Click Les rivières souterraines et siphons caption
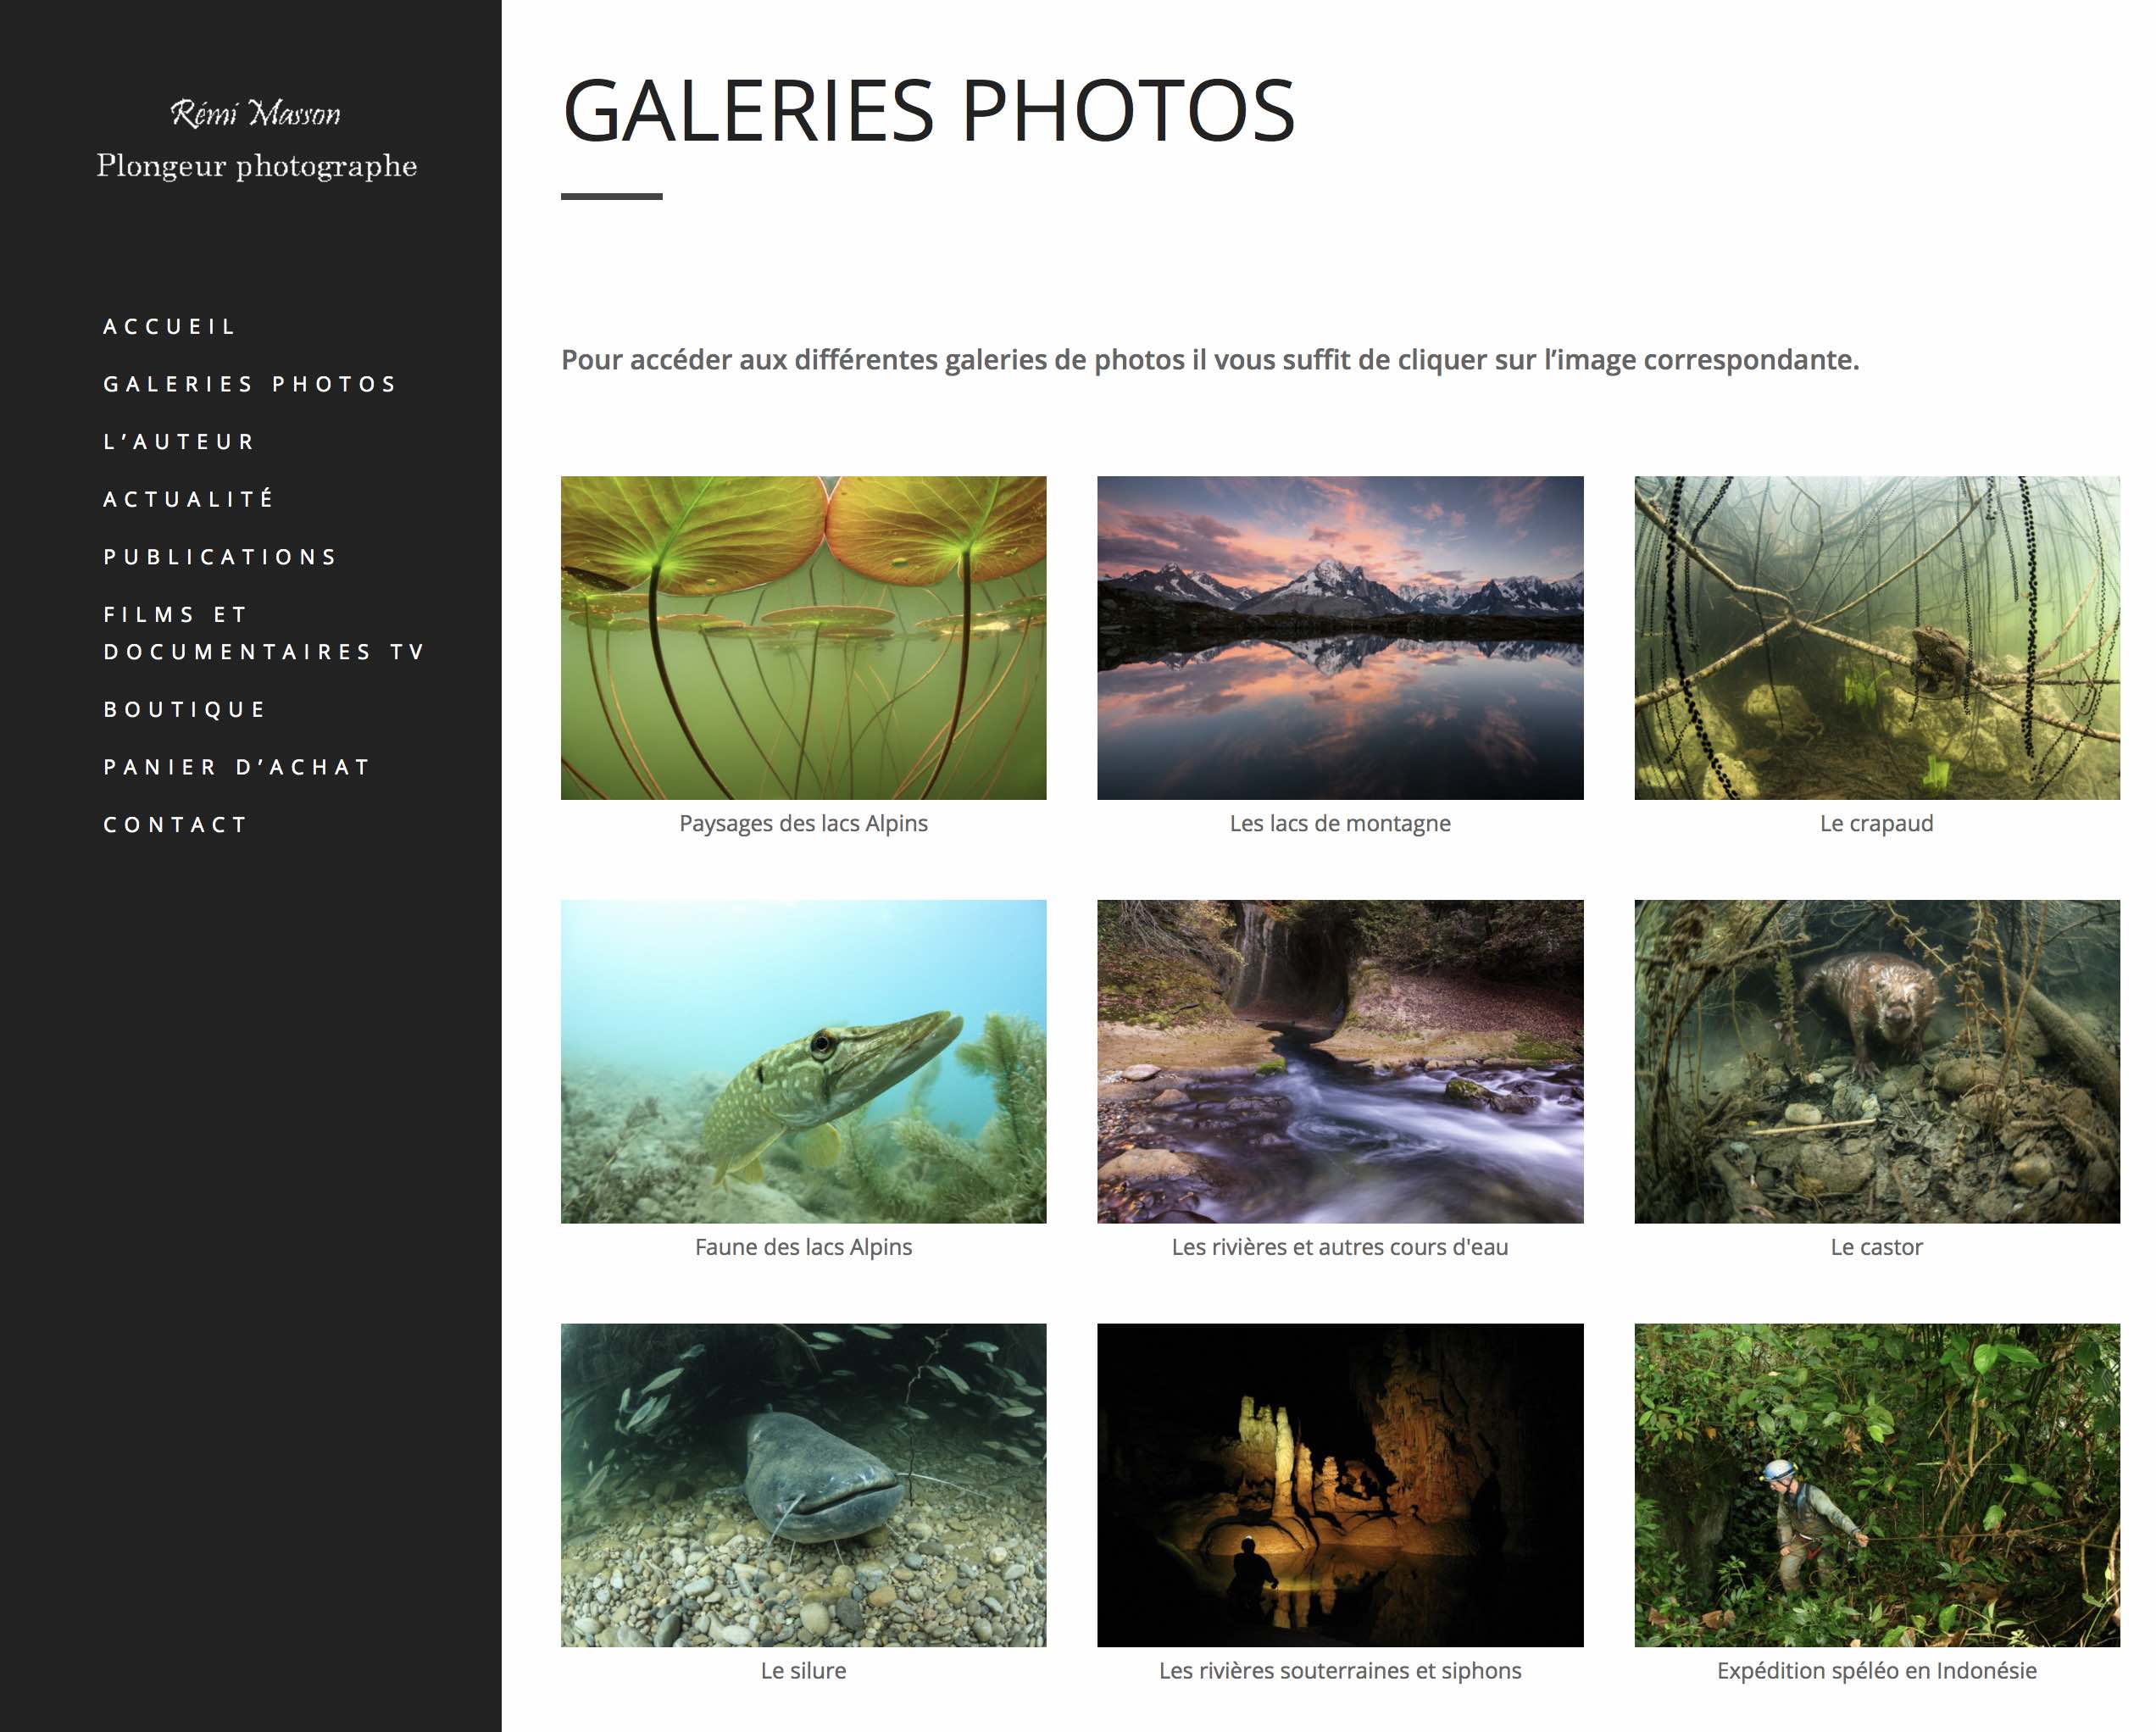2156x1732 pixels. (x=1340, y=1670)
